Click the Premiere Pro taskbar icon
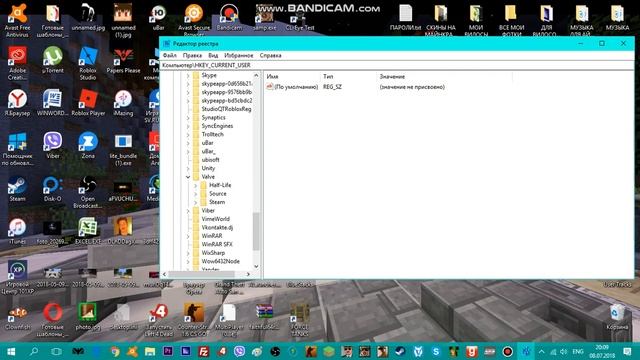 (x=168, y=351)
